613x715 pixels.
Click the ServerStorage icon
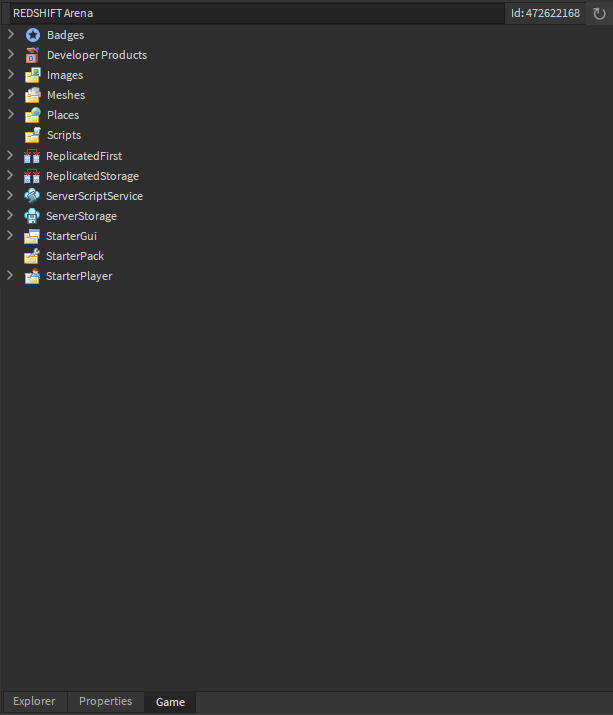click(x=32, y=216)
